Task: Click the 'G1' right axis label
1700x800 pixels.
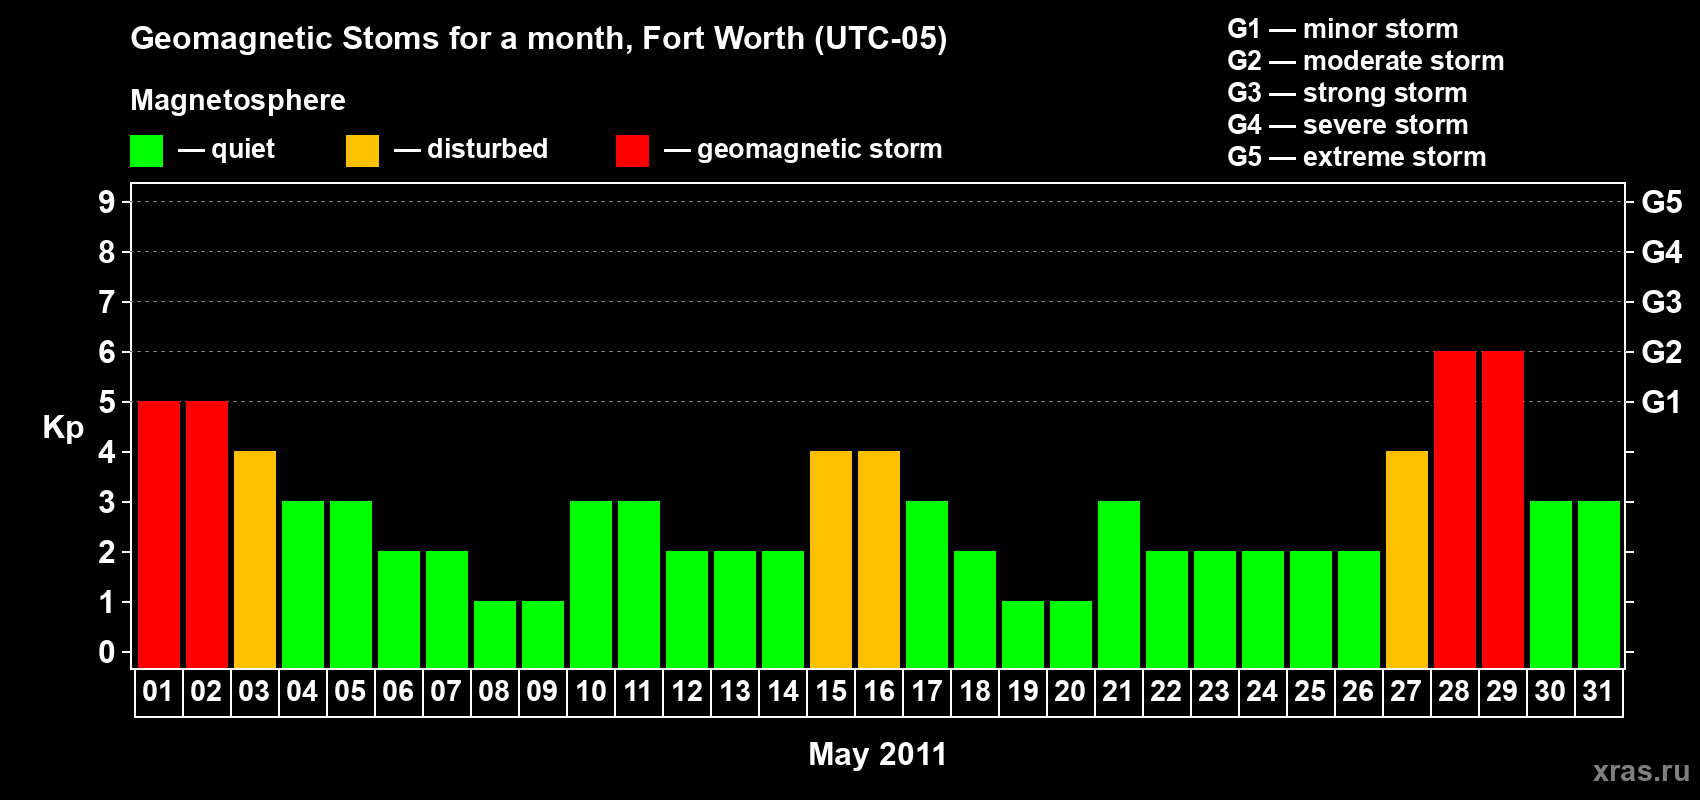Action: 1662,402
